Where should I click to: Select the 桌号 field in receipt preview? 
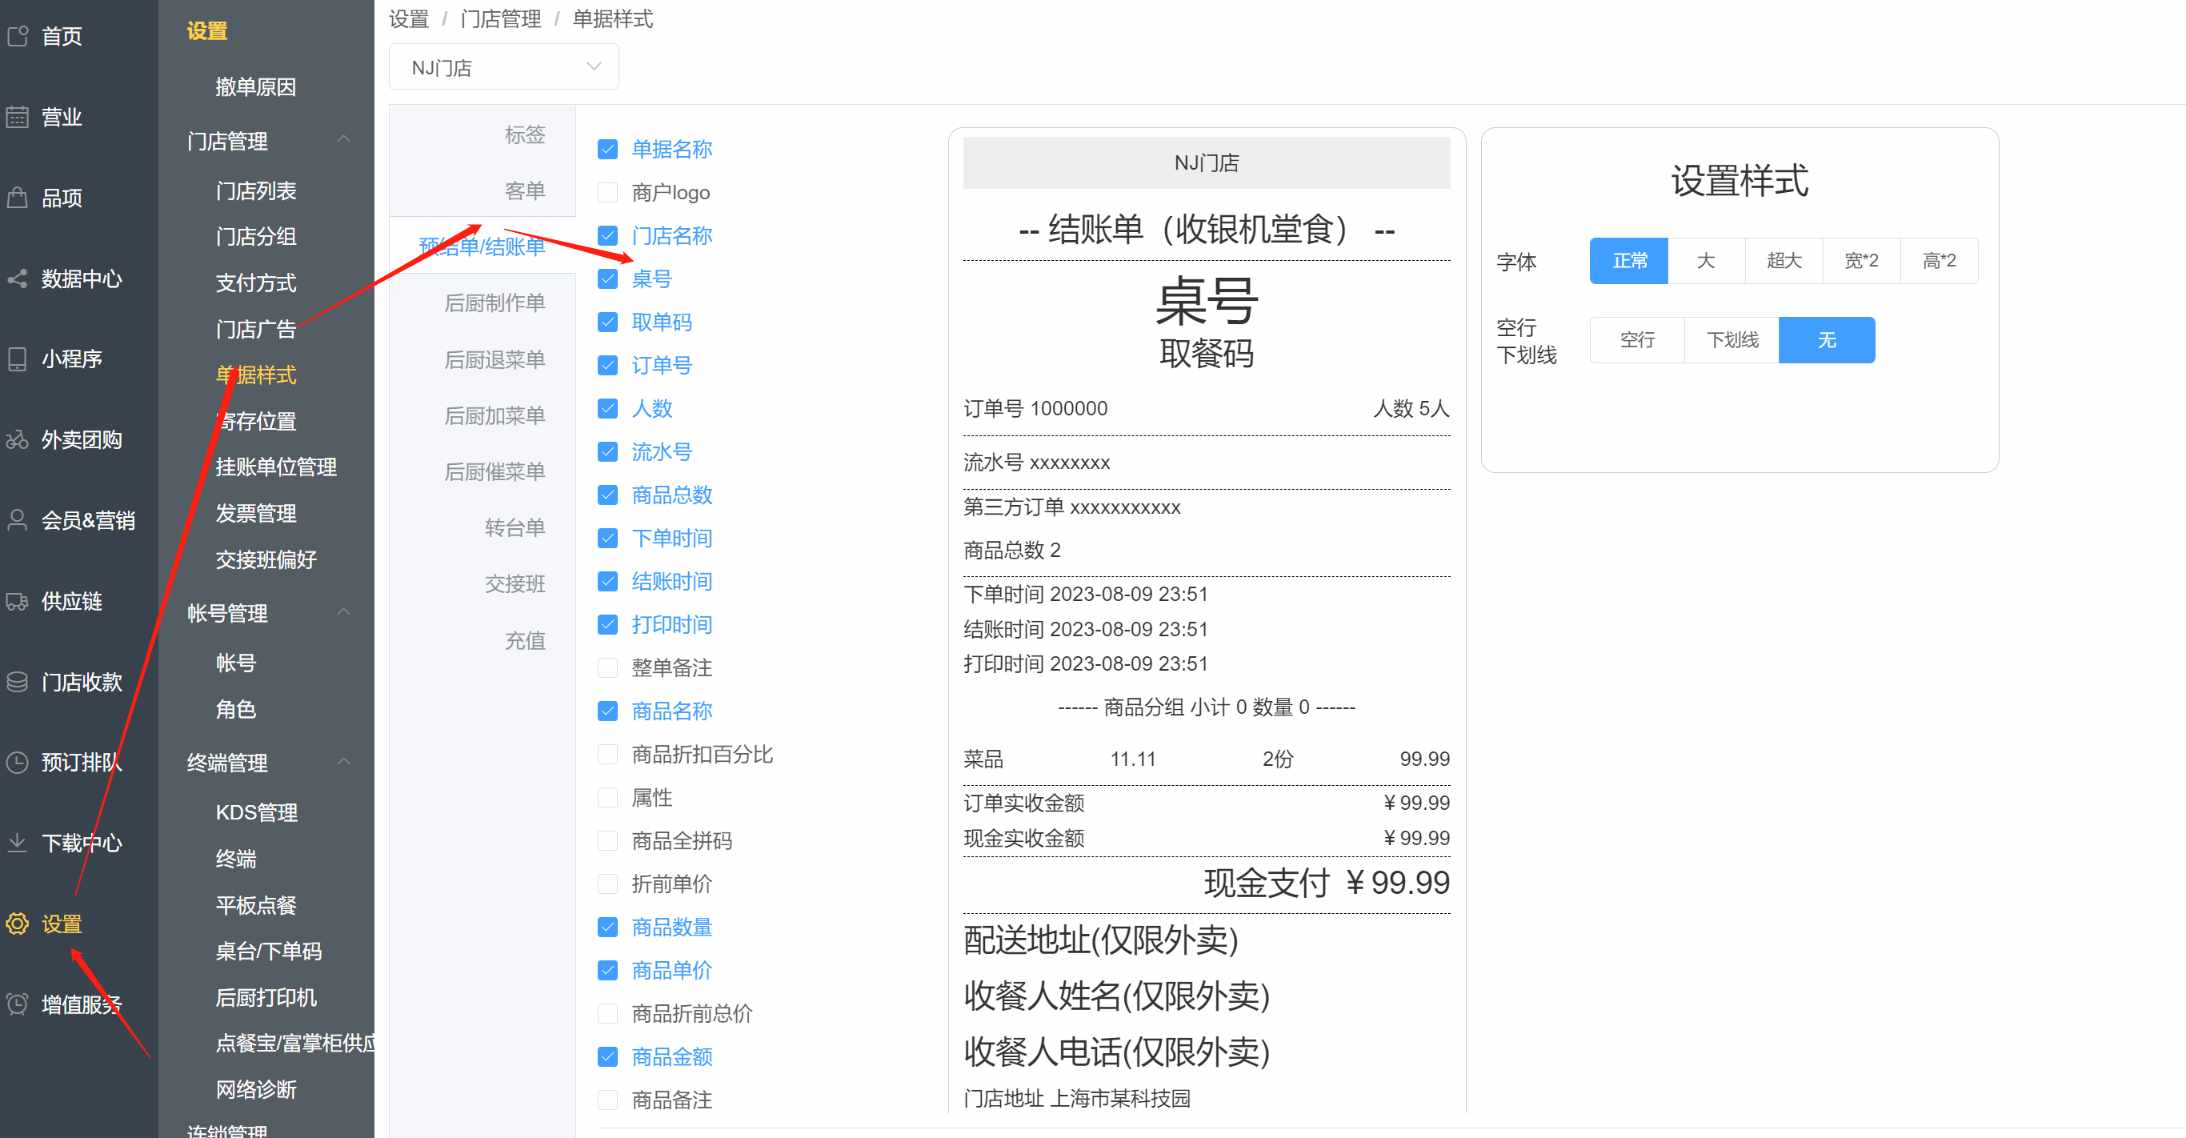pyautogui.click(x=1206, y=302)
